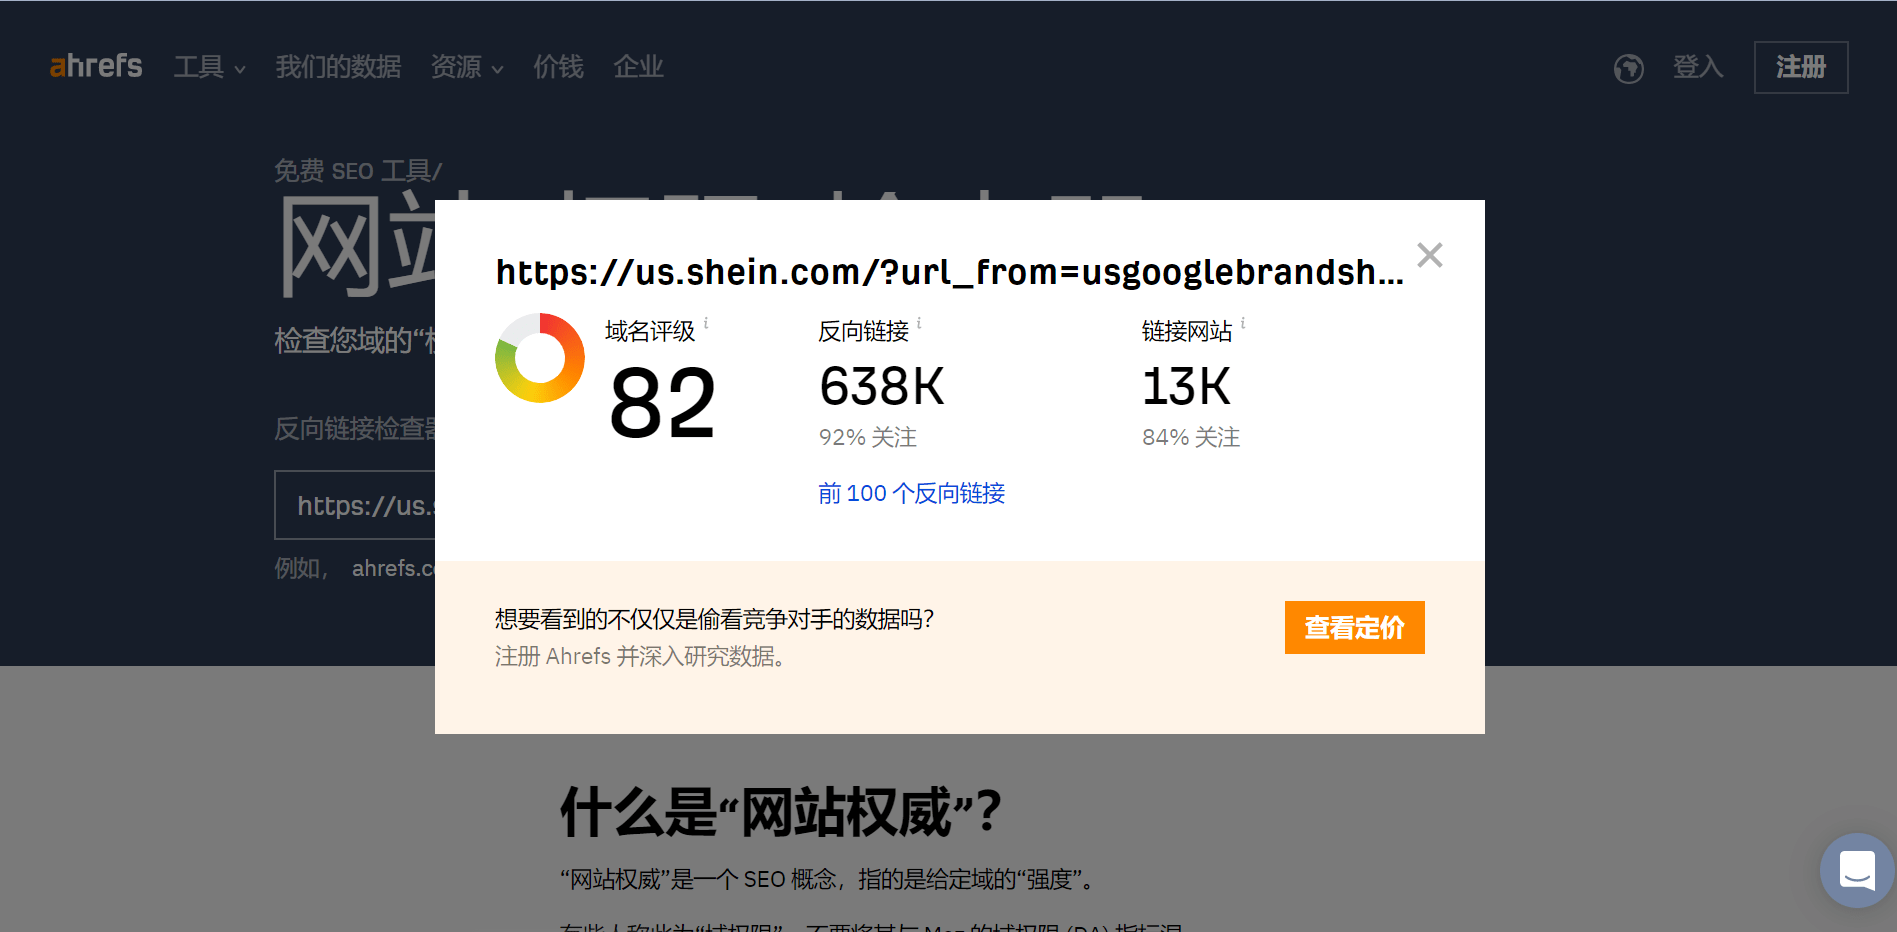The height and width of the screenshot is (932, 1897).
Task: Open 前 100 个反向链接 link
Action: coord(910,492)
